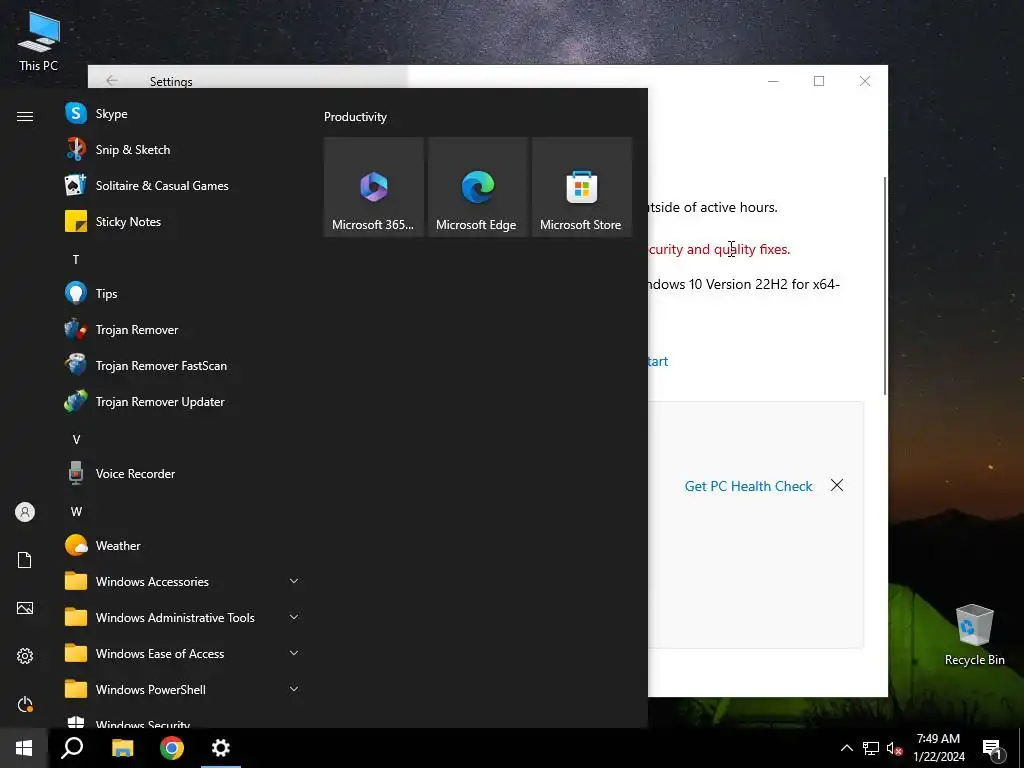The height and width of the screenshot is (768, 1024).
Task: Jump to letter V in app list
Action: tap(76, 440)
